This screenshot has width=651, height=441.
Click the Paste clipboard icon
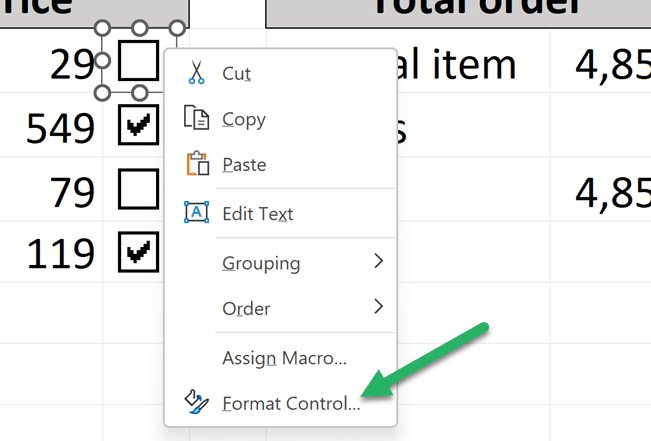(197, 164)
